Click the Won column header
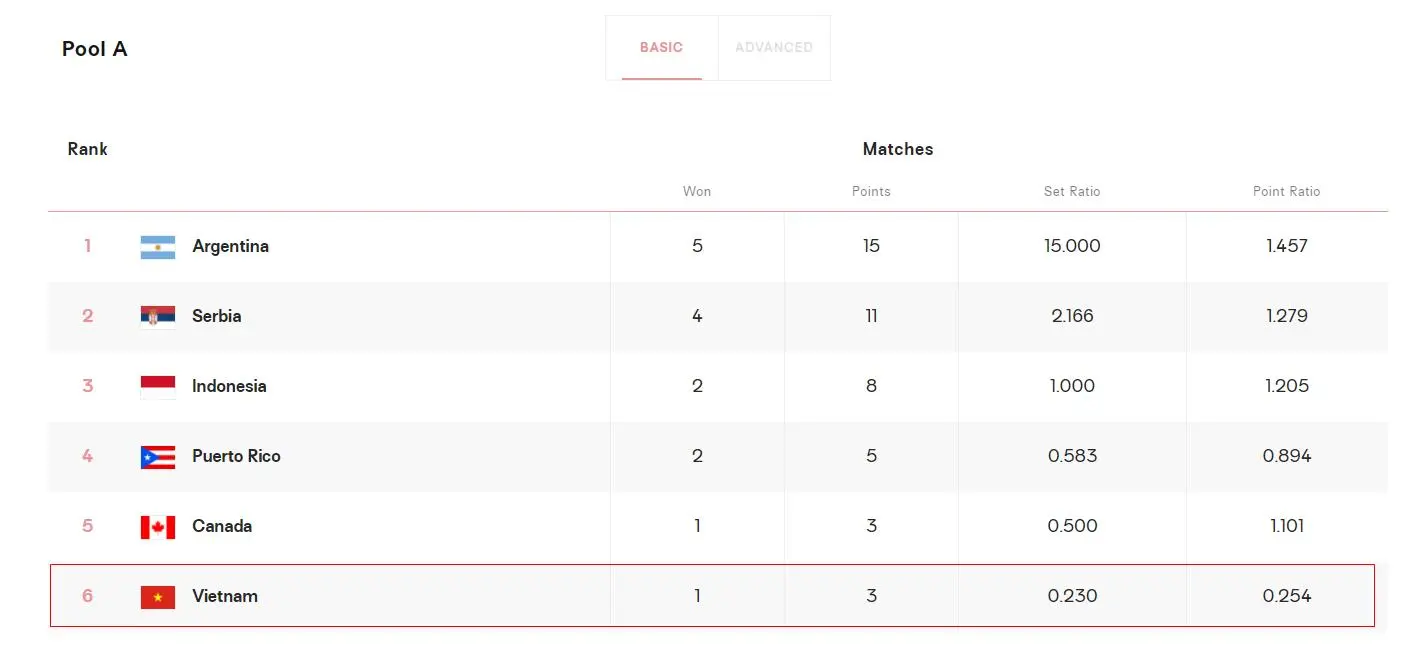This screenshot has height=657, width=1409. pyautogui.click(x=697, y=191)
